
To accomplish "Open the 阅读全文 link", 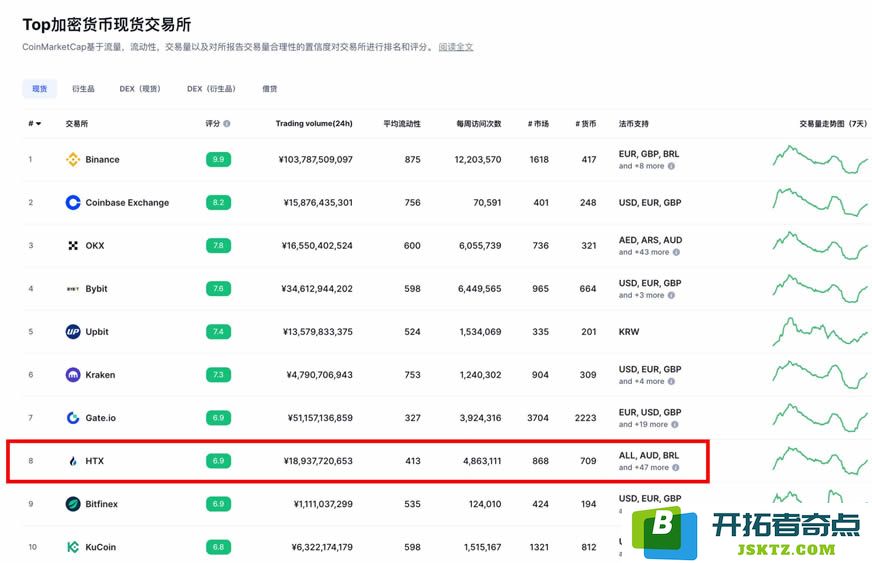I will coord(456,47).
